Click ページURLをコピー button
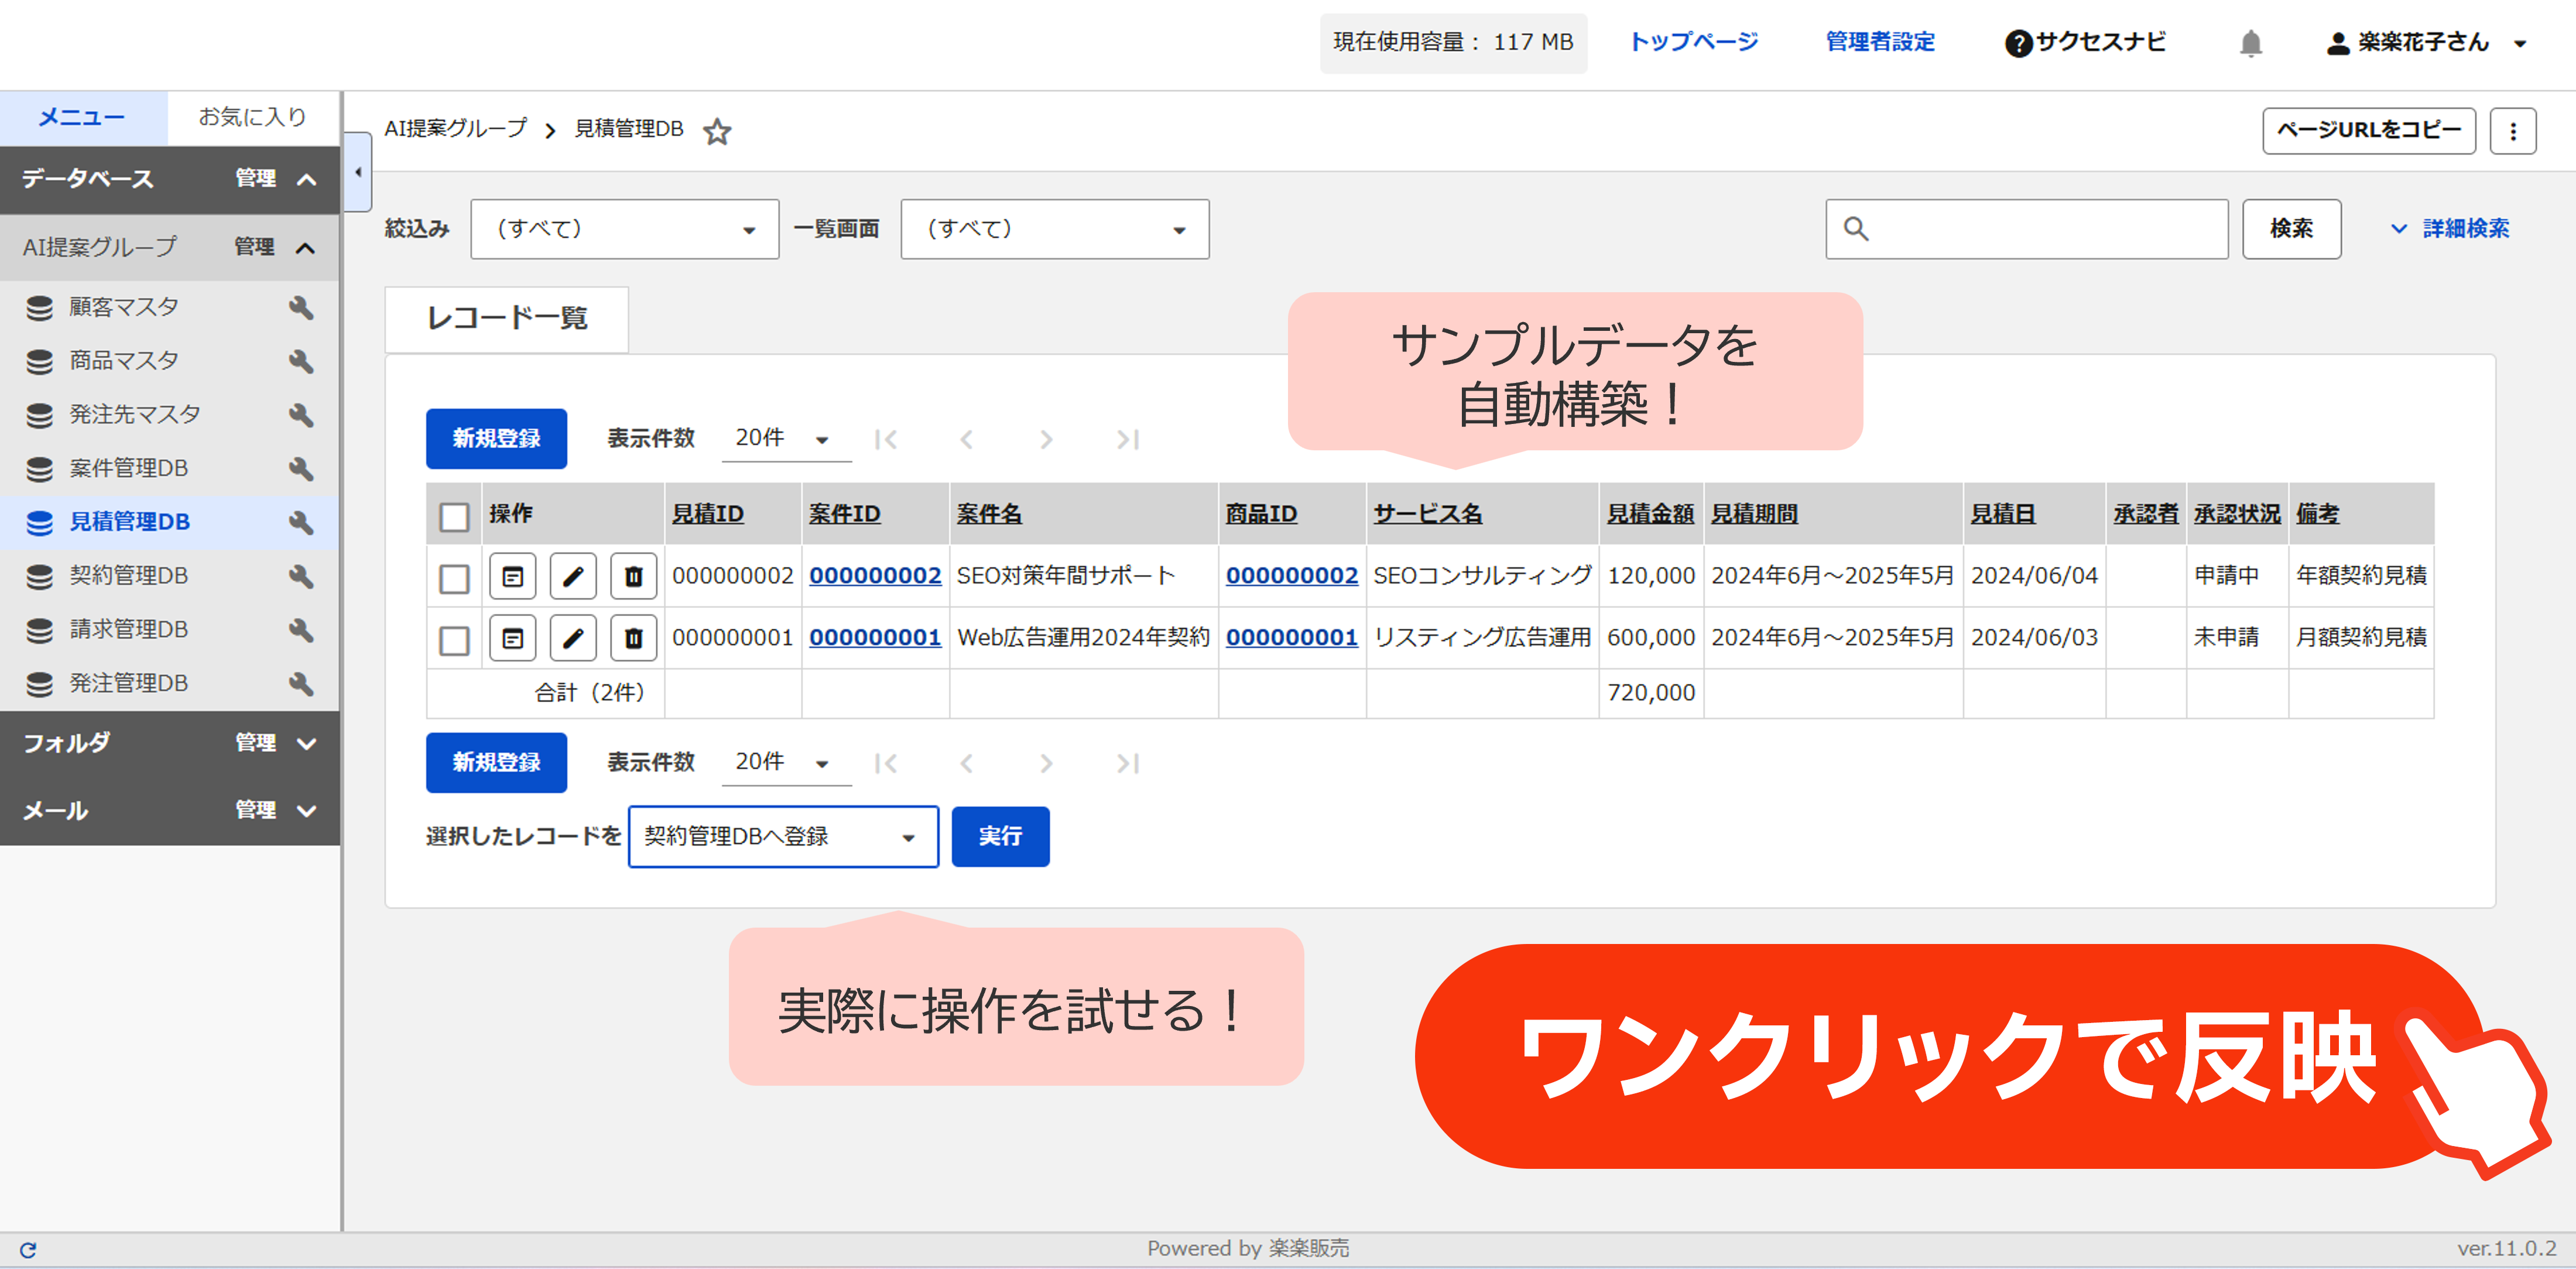Viewport: 2576px width, 1269px height. pos(2369,131)
